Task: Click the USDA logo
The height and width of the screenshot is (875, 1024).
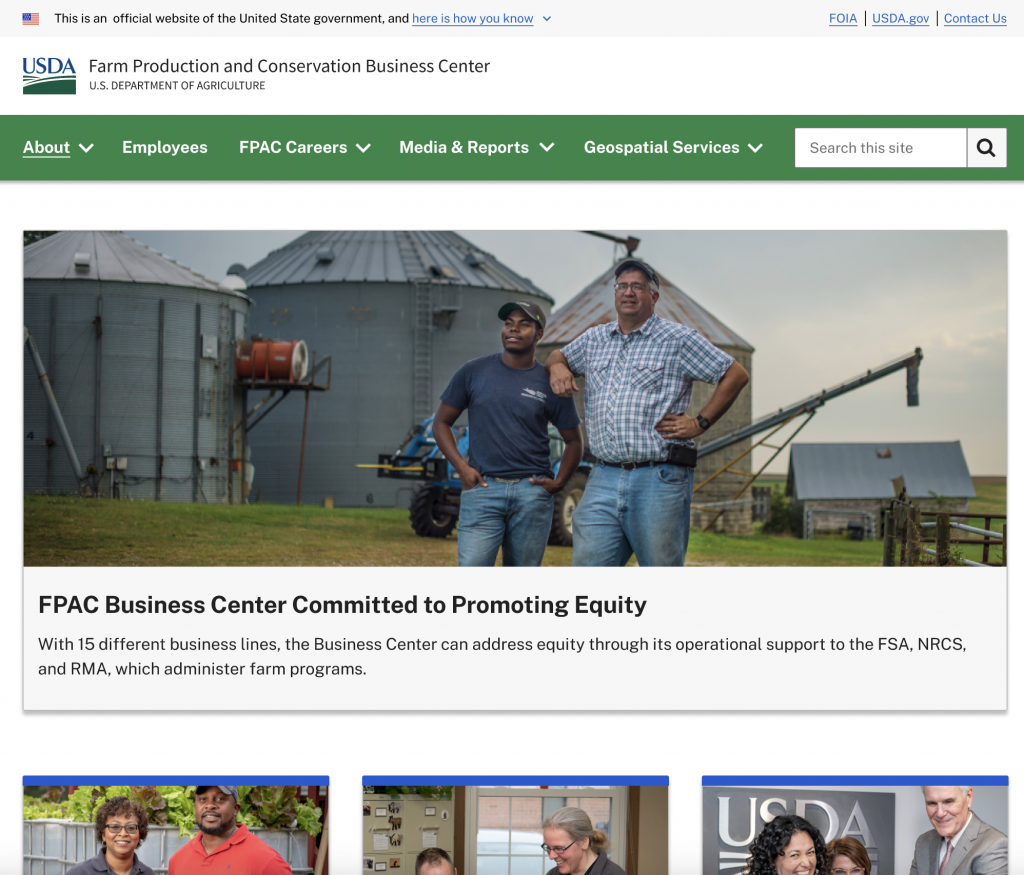Action: [x=49, y=76]
